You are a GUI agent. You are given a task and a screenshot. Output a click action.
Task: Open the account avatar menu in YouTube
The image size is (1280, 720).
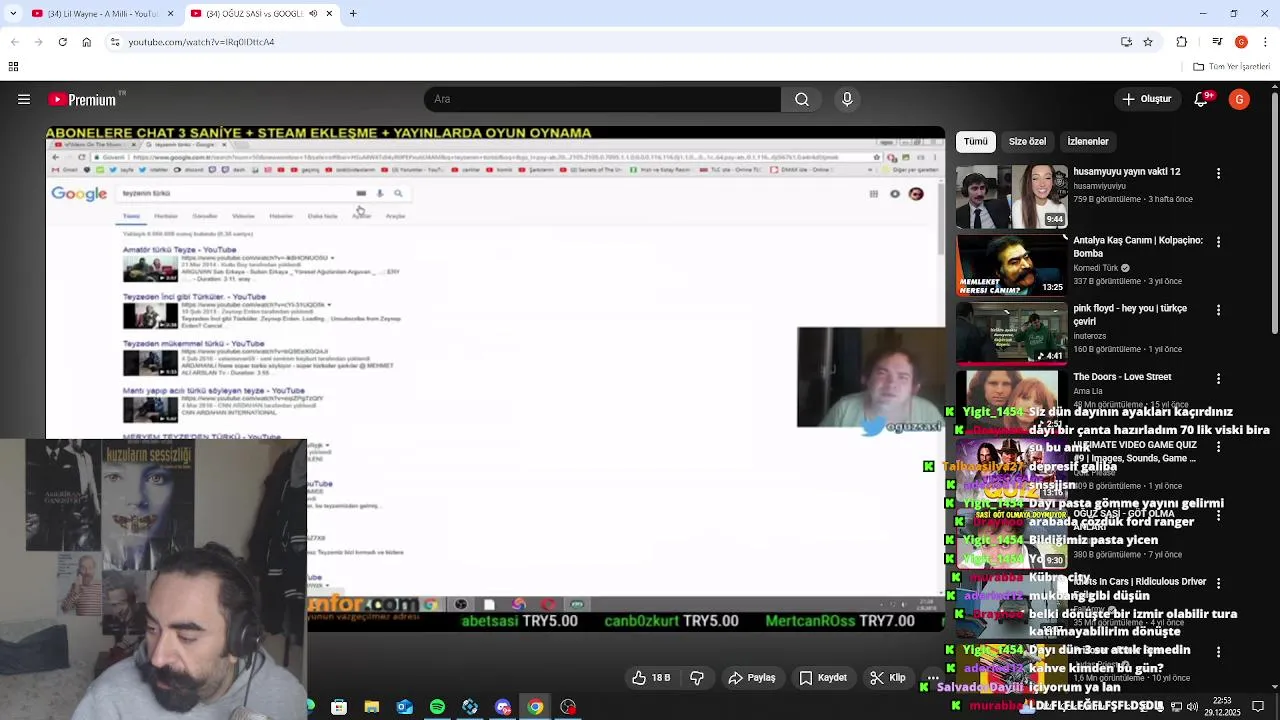click(1239, 99)
